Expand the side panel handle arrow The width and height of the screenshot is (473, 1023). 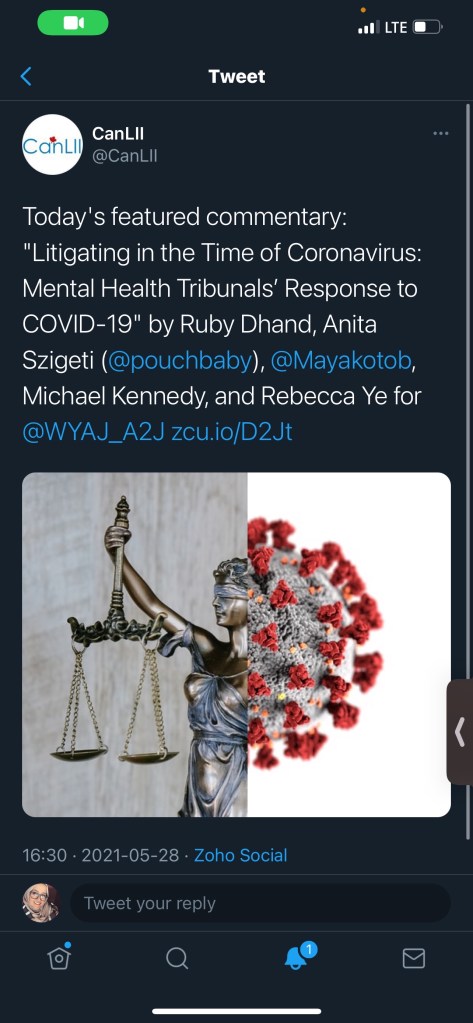tap(460, 732)
